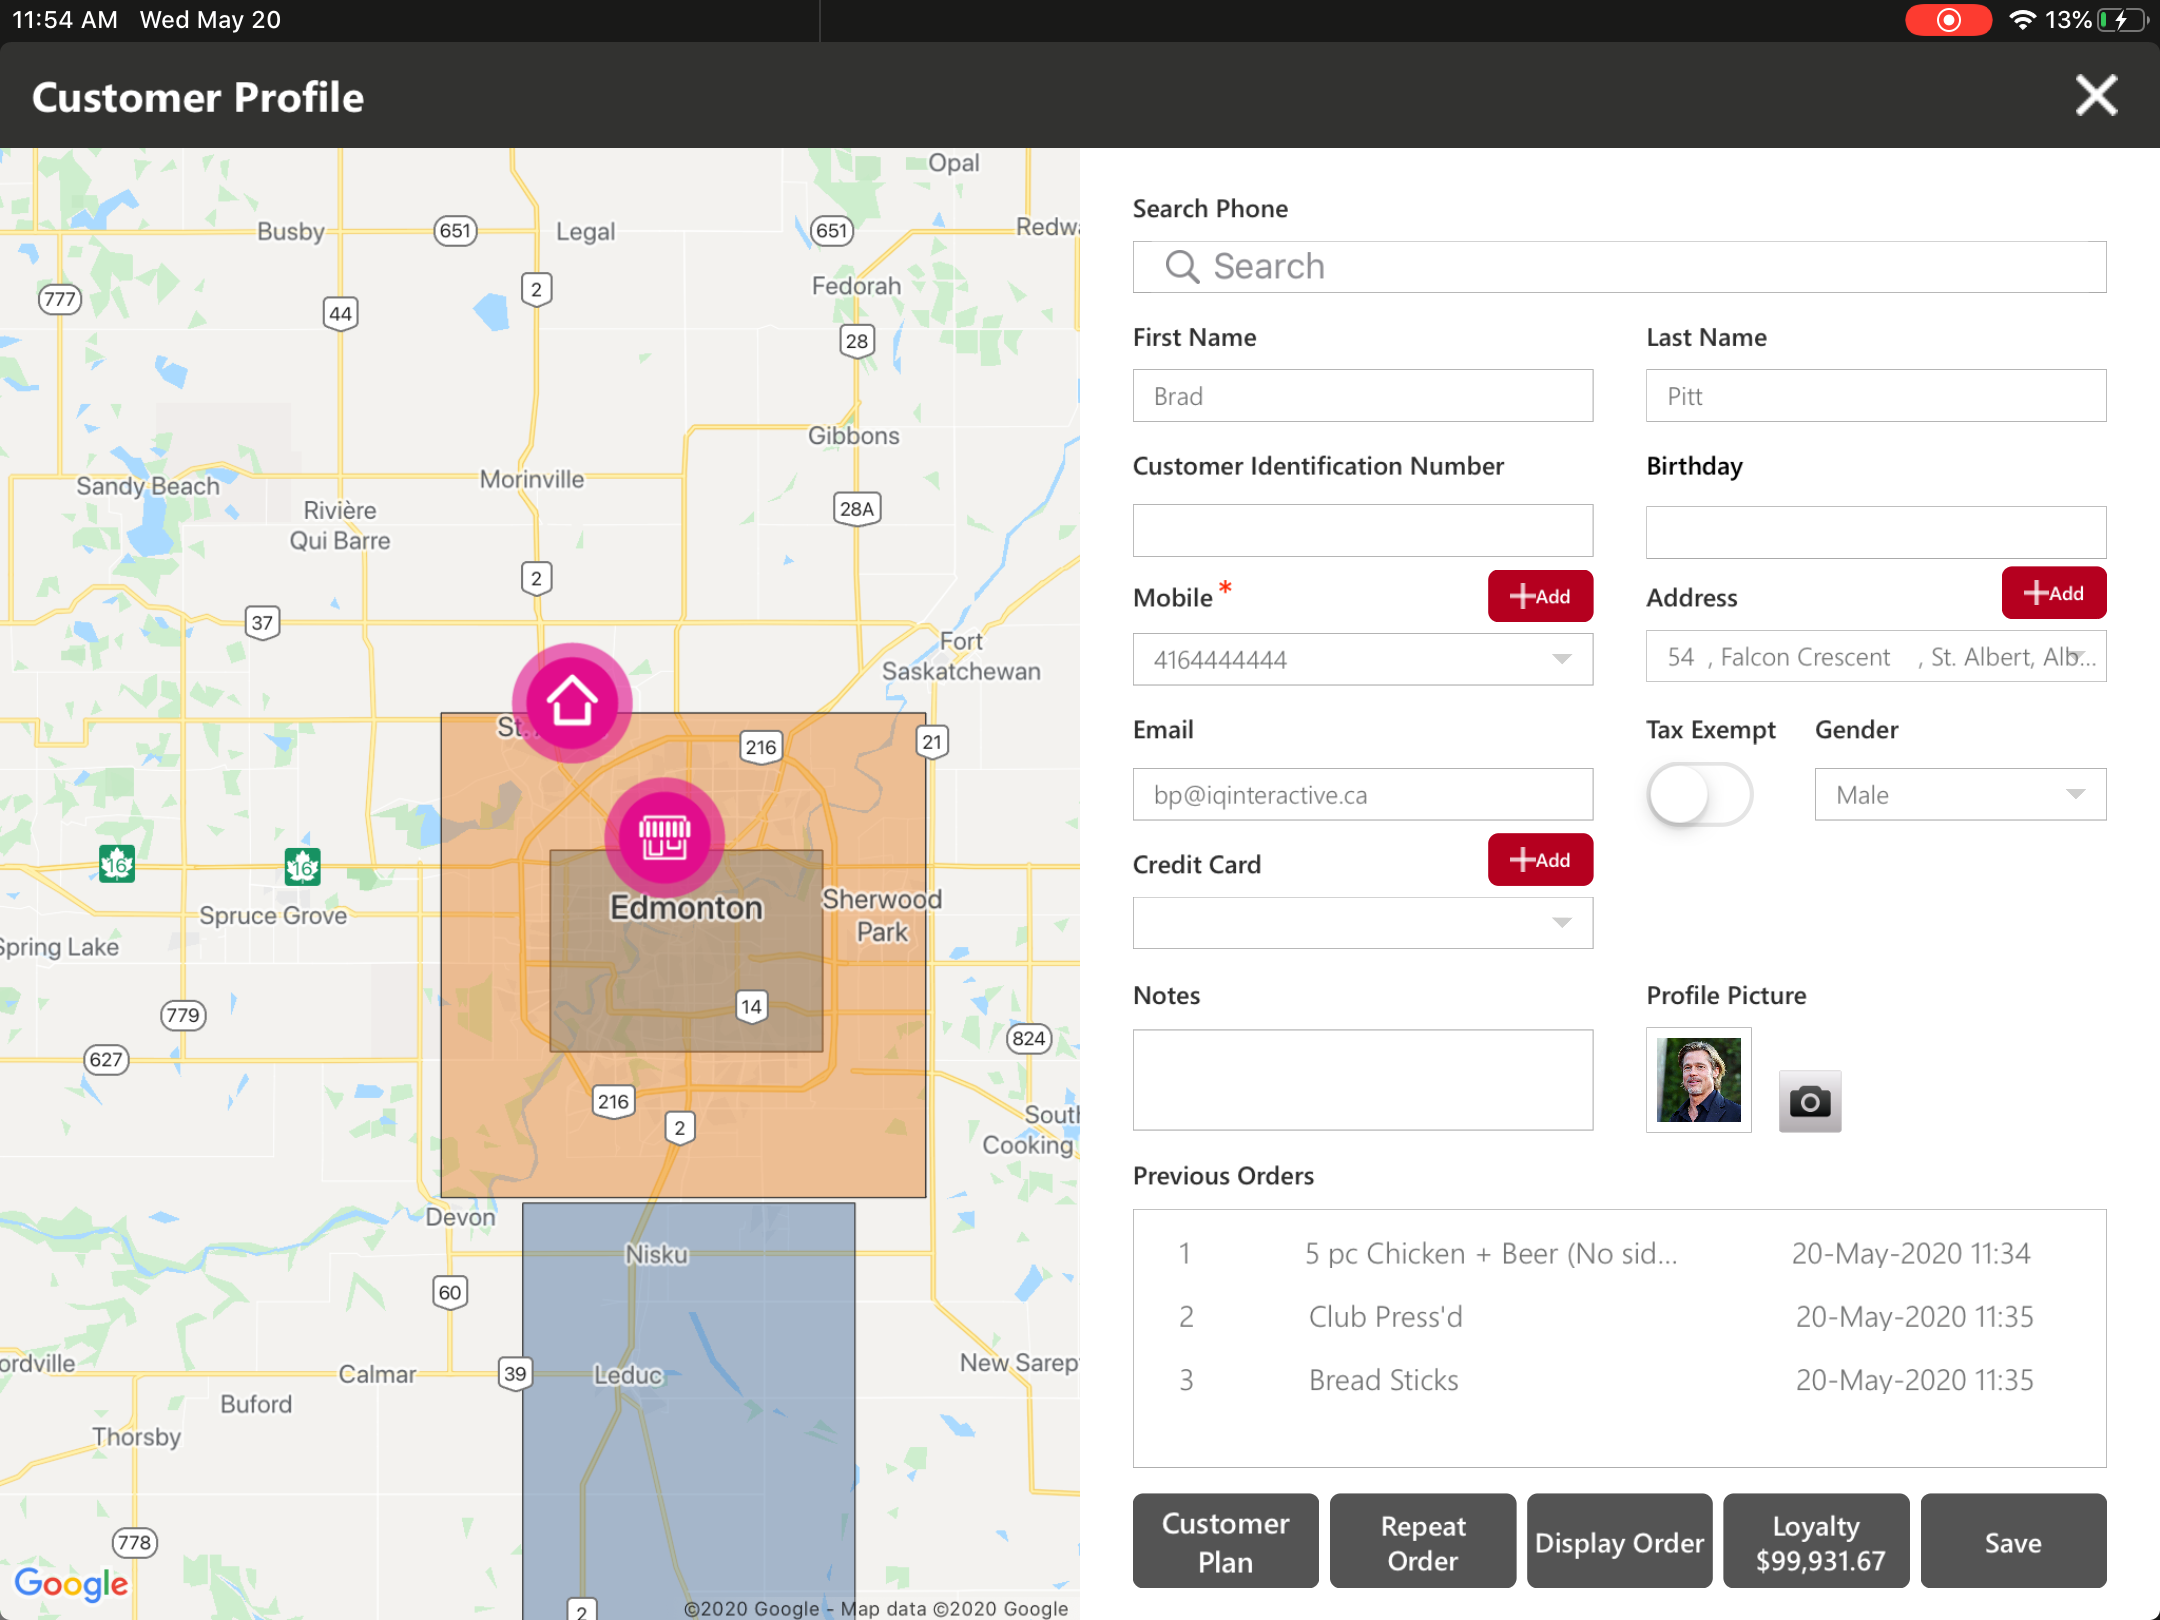Tap the Morinville label on map
This screenshot has height=1620, width=2160.
[x=532, y=479]
